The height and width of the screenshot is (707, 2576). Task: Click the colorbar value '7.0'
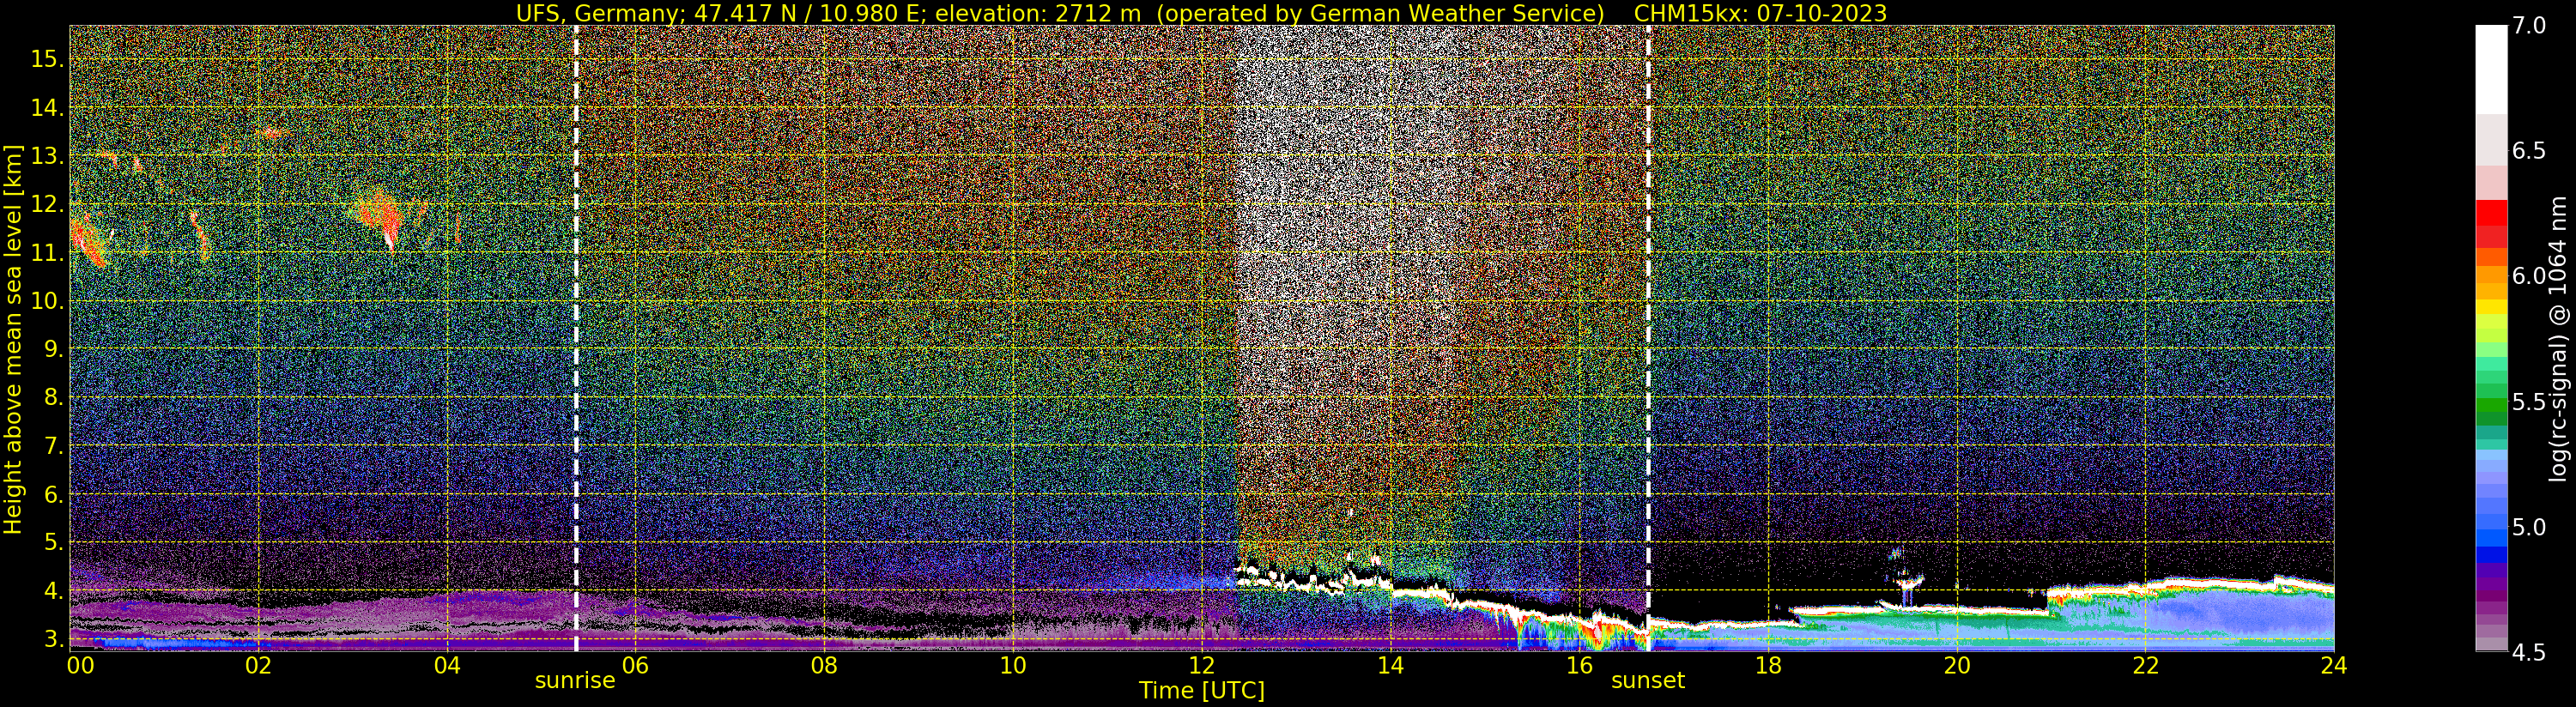[2529, 26]
